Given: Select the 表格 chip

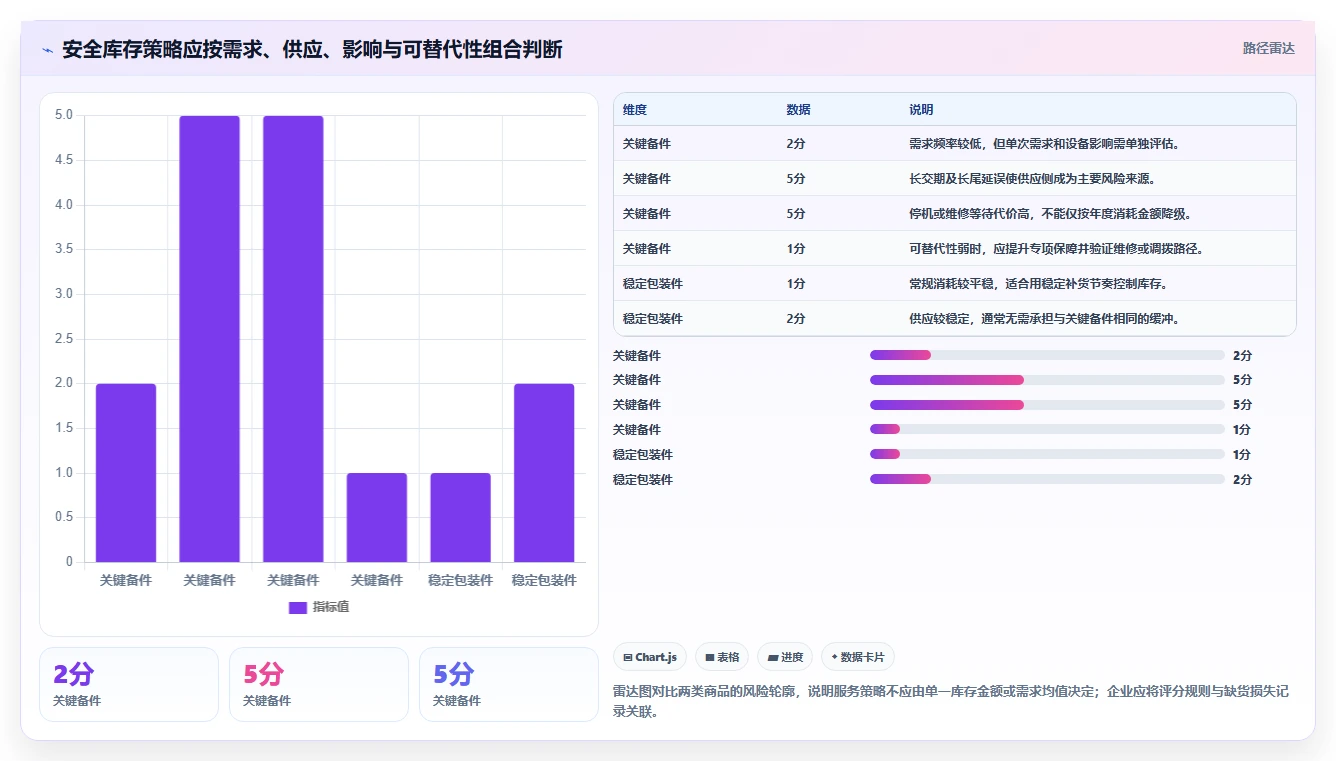Looking at the screenshot, I should click(722, 657).
